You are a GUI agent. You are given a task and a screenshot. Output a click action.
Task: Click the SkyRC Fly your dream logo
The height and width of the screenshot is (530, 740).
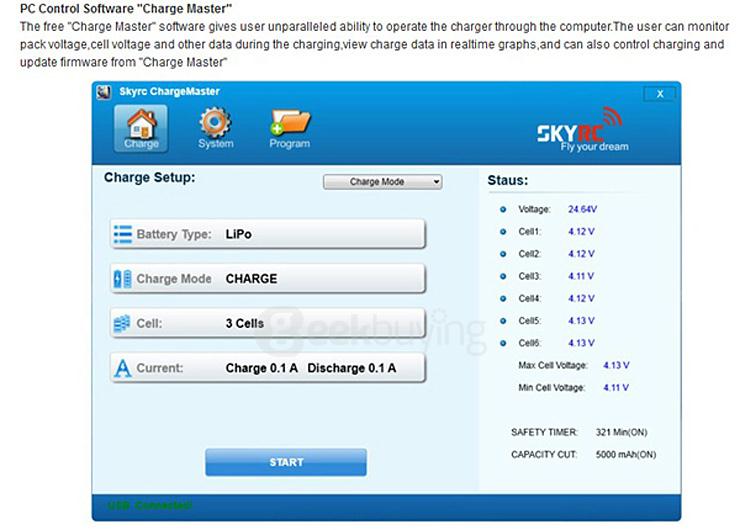point(583,130)
